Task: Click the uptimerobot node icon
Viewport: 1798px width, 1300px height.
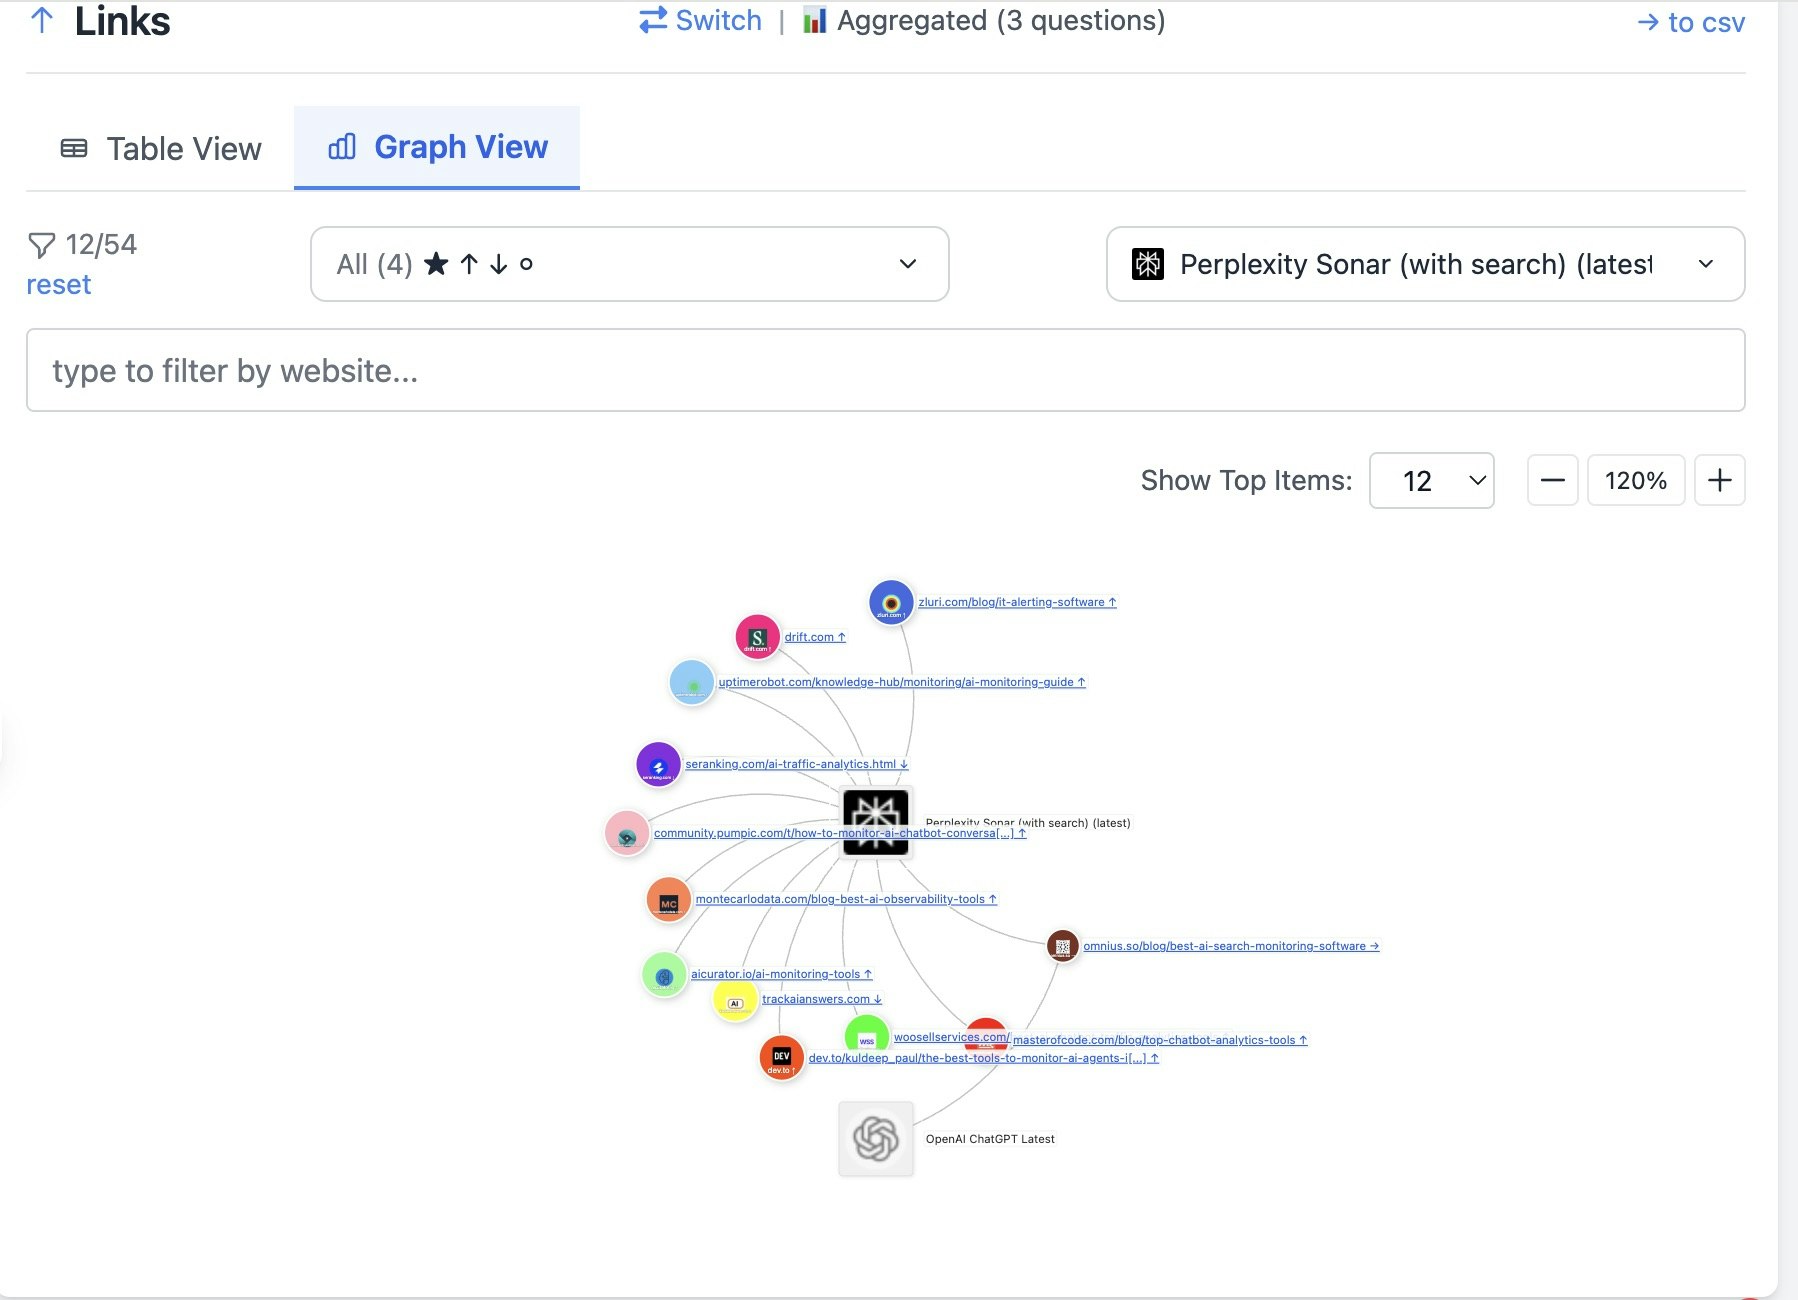Action: 691,682
